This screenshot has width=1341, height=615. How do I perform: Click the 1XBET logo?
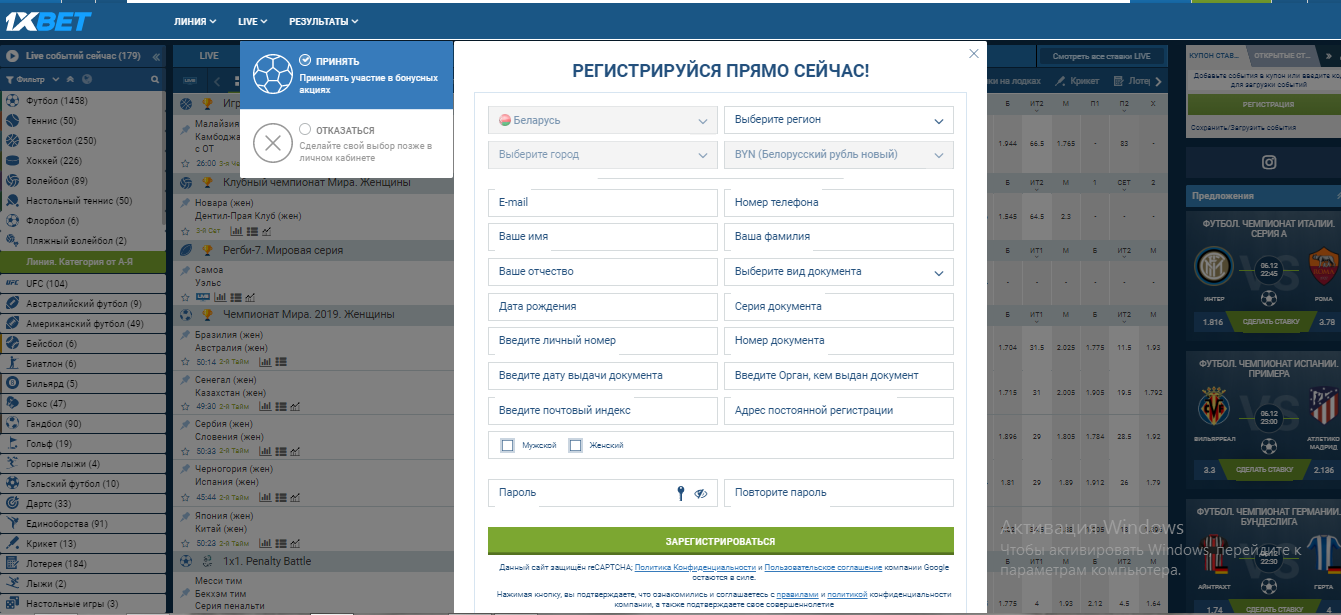pos(46,21)
